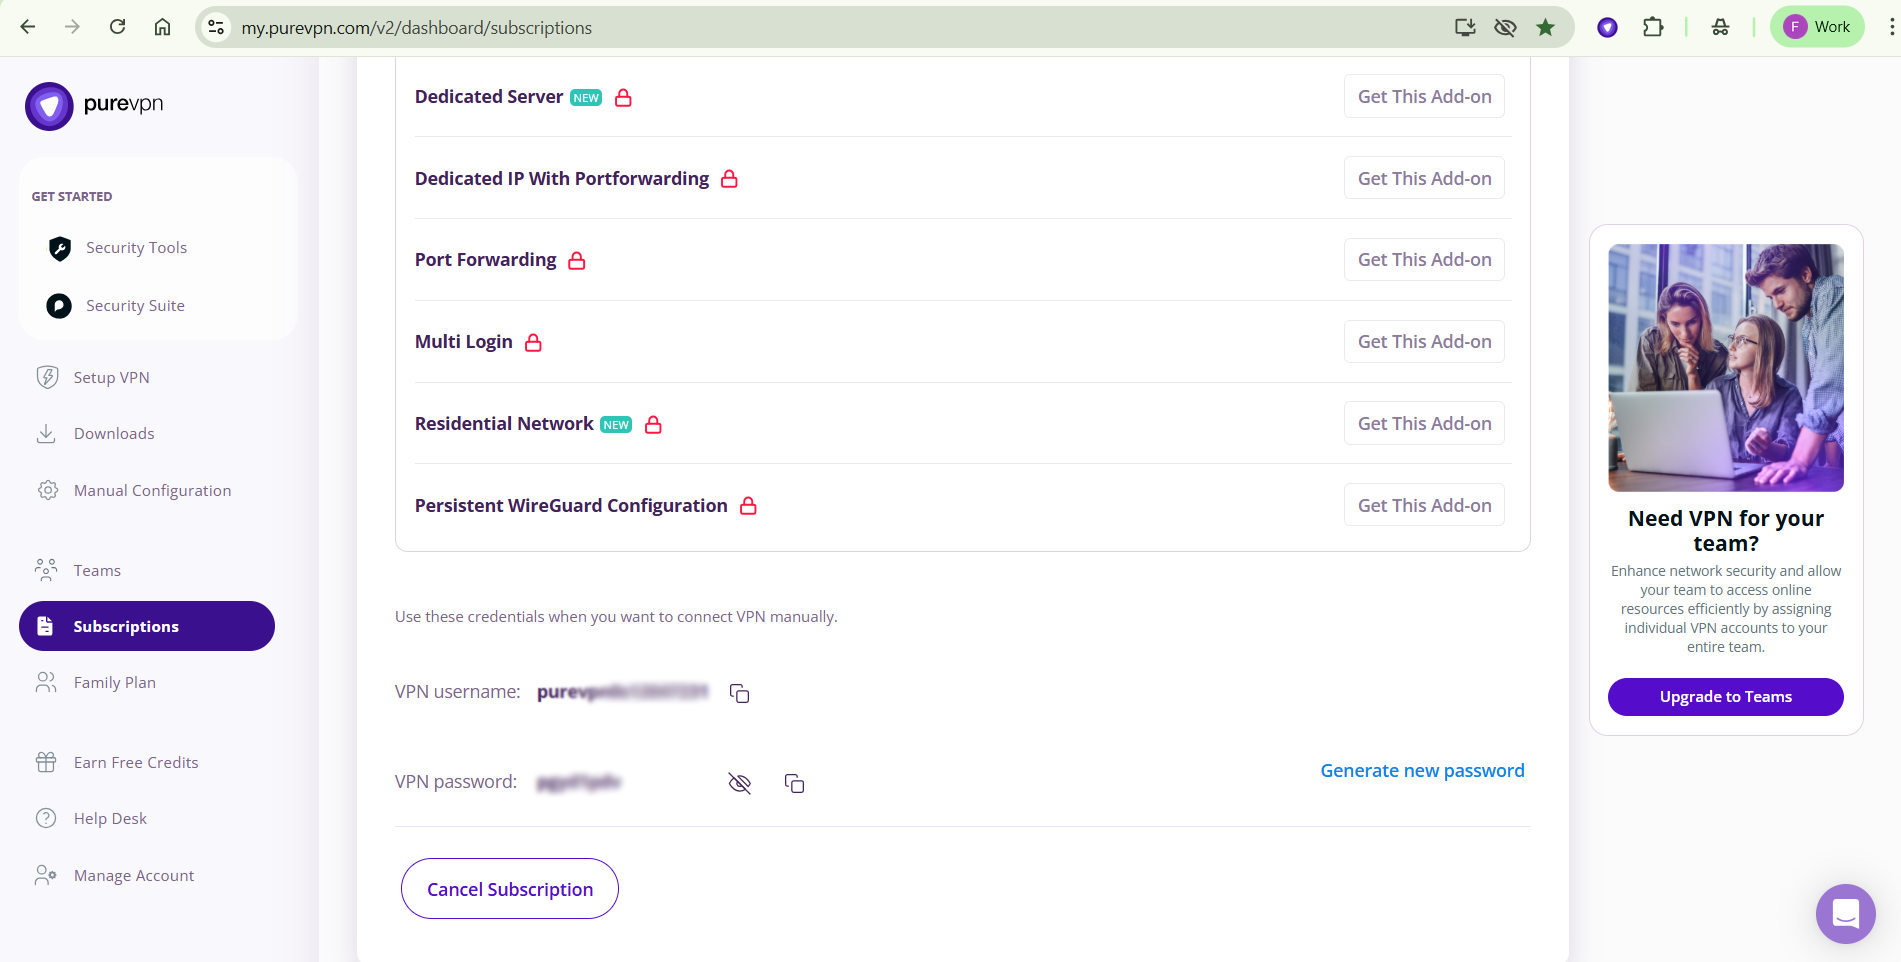The image size is (1901, 962).
Task: Open Subscriptions in the sidebar
Action: [147, 626]
